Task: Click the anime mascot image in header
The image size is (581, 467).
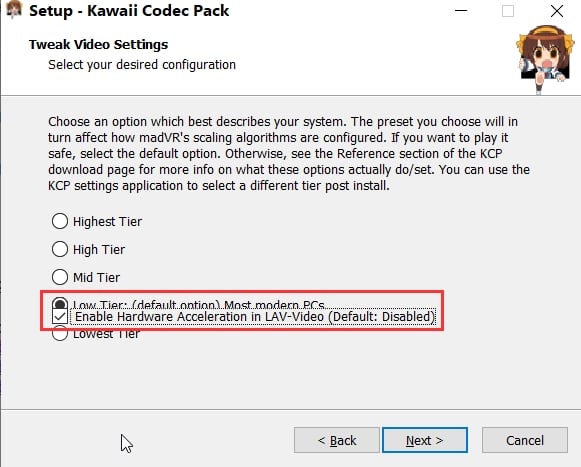Action: click(543, 59)
